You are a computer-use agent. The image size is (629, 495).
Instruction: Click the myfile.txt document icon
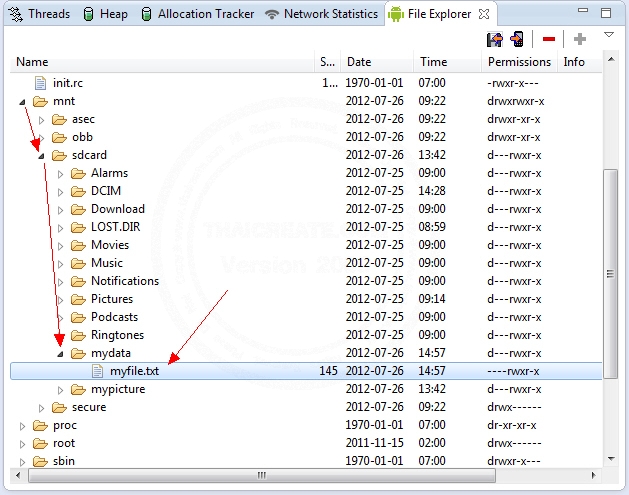(x=97, y=371)
